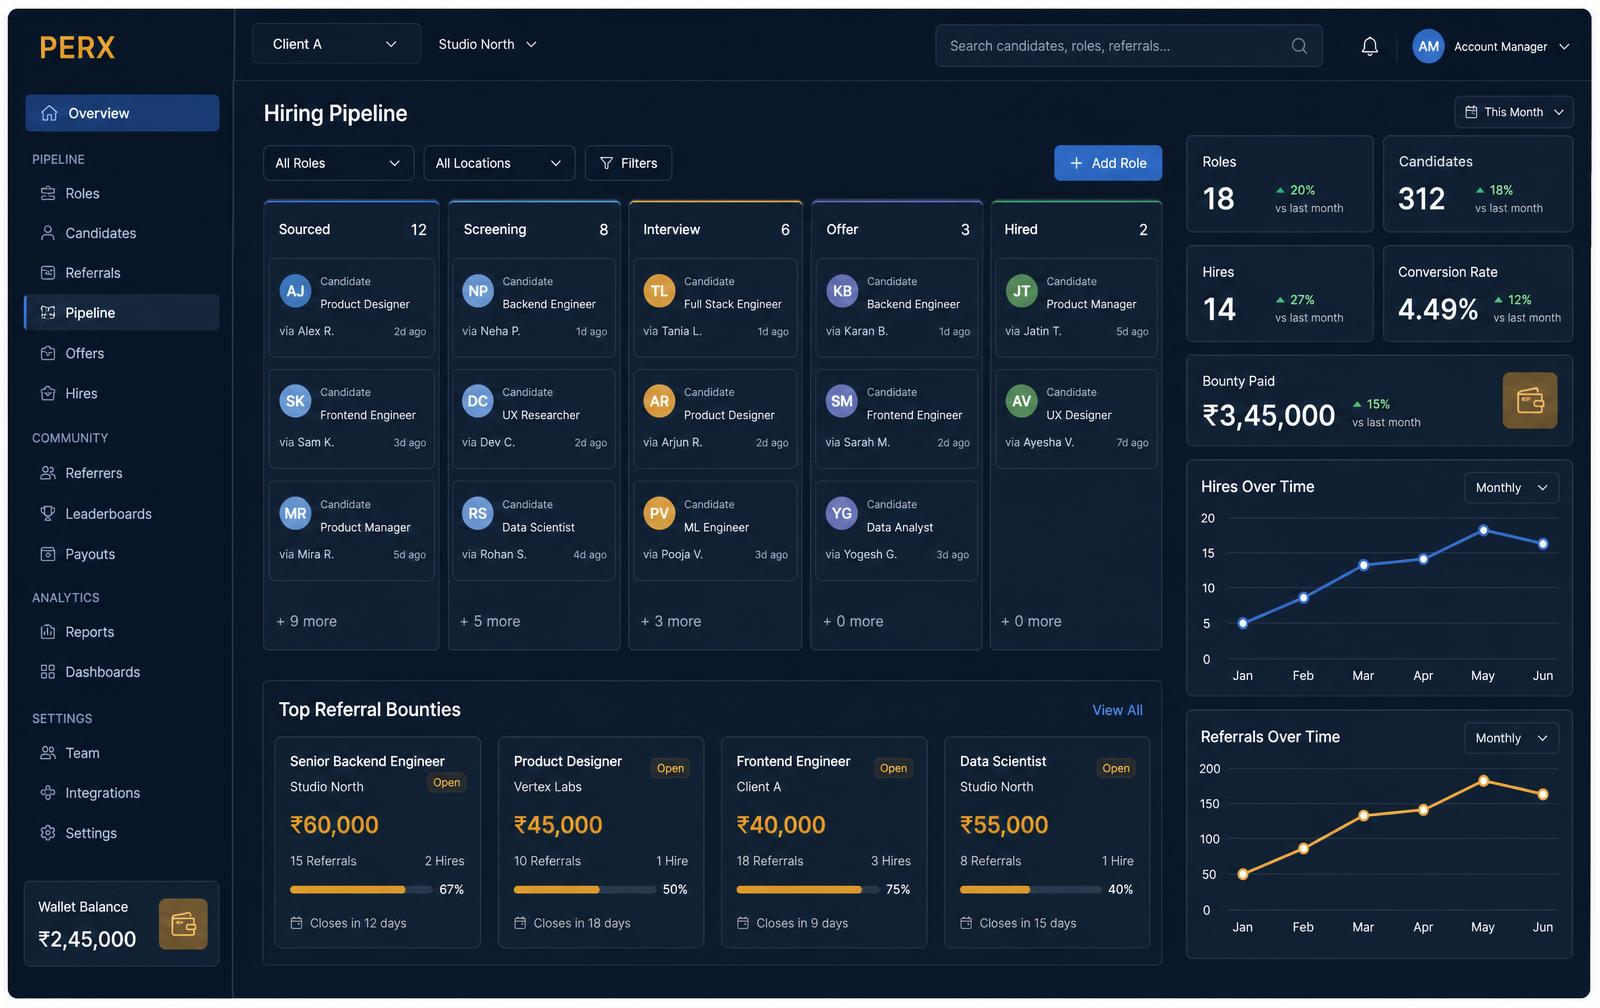Click the calendar icon on Senior Backend Engineer card
Image resolution: width=1600 pixels, height=1008 pixels.
tap(296, 923)
